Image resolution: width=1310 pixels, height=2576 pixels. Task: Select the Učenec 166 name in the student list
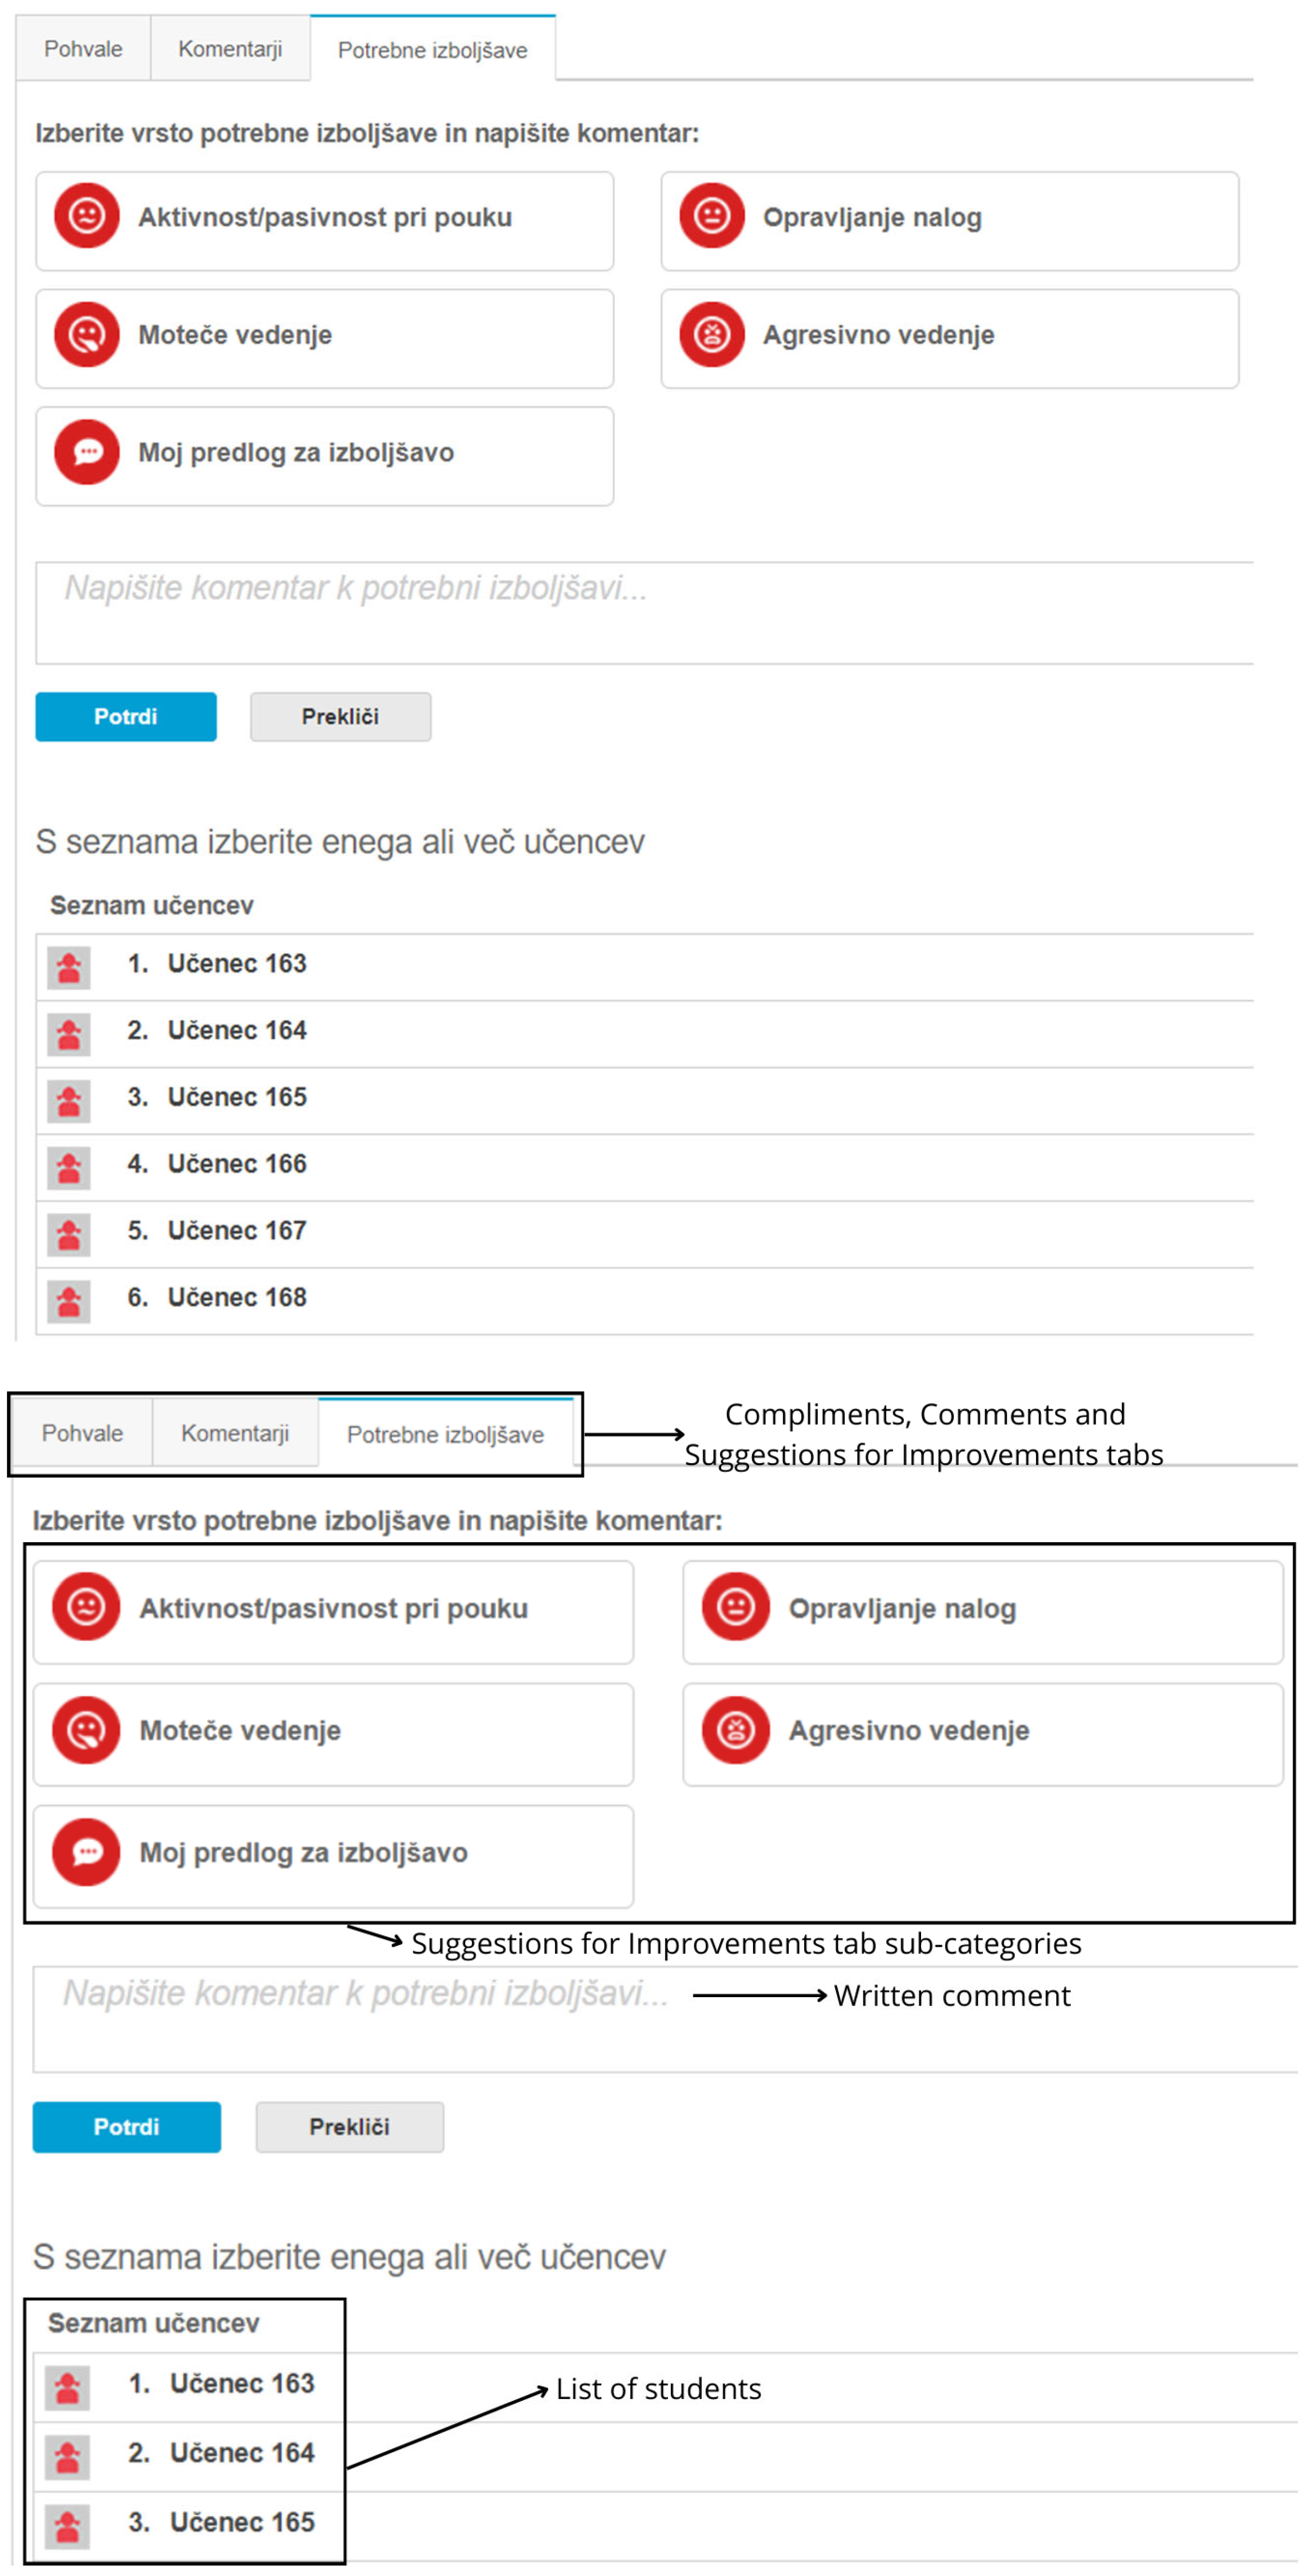237,1164
